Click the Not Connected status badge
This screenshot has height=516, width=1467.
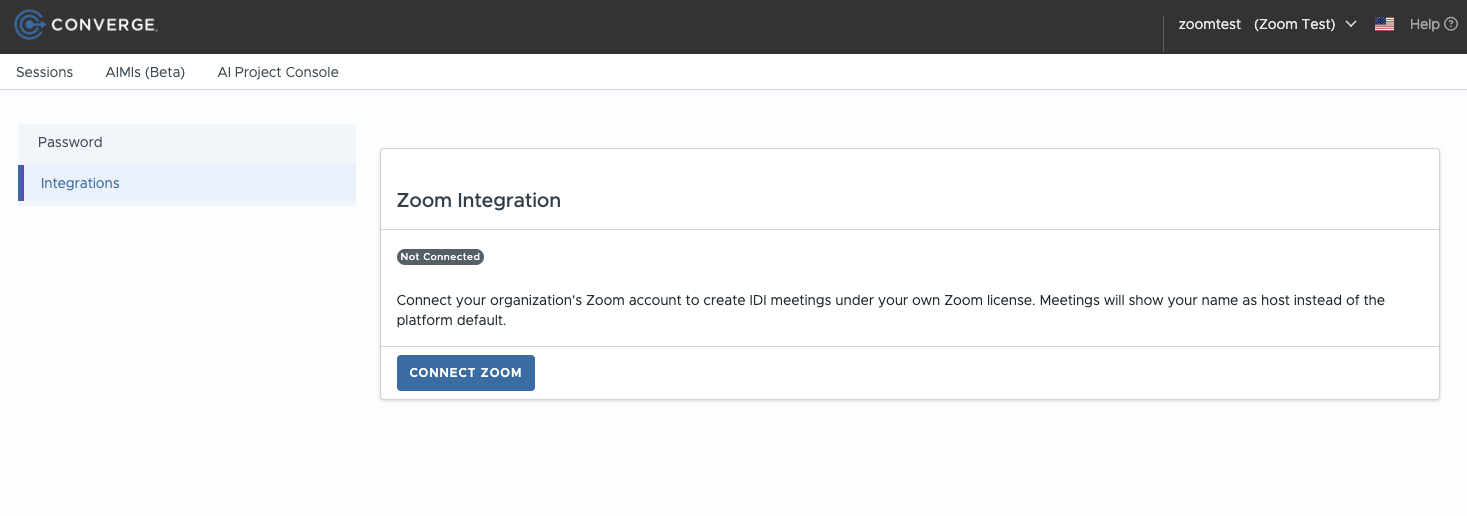(x=440, y=257)
